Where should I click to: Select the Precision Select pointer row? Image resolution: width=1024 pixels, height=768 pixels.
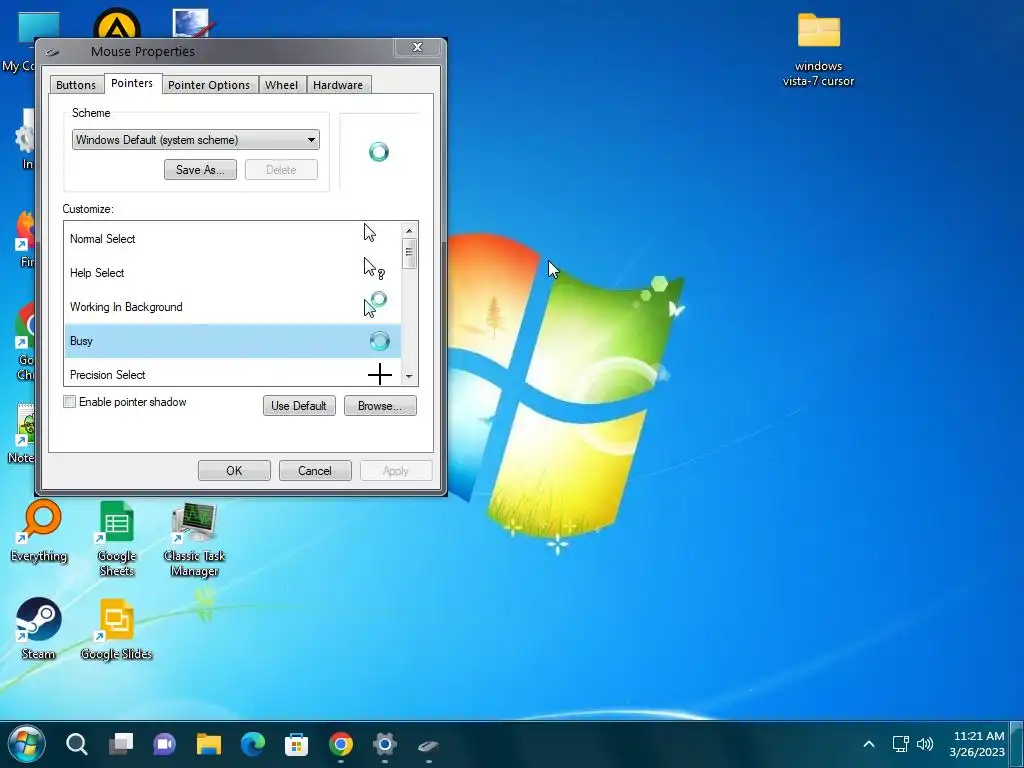coord(232,373)
